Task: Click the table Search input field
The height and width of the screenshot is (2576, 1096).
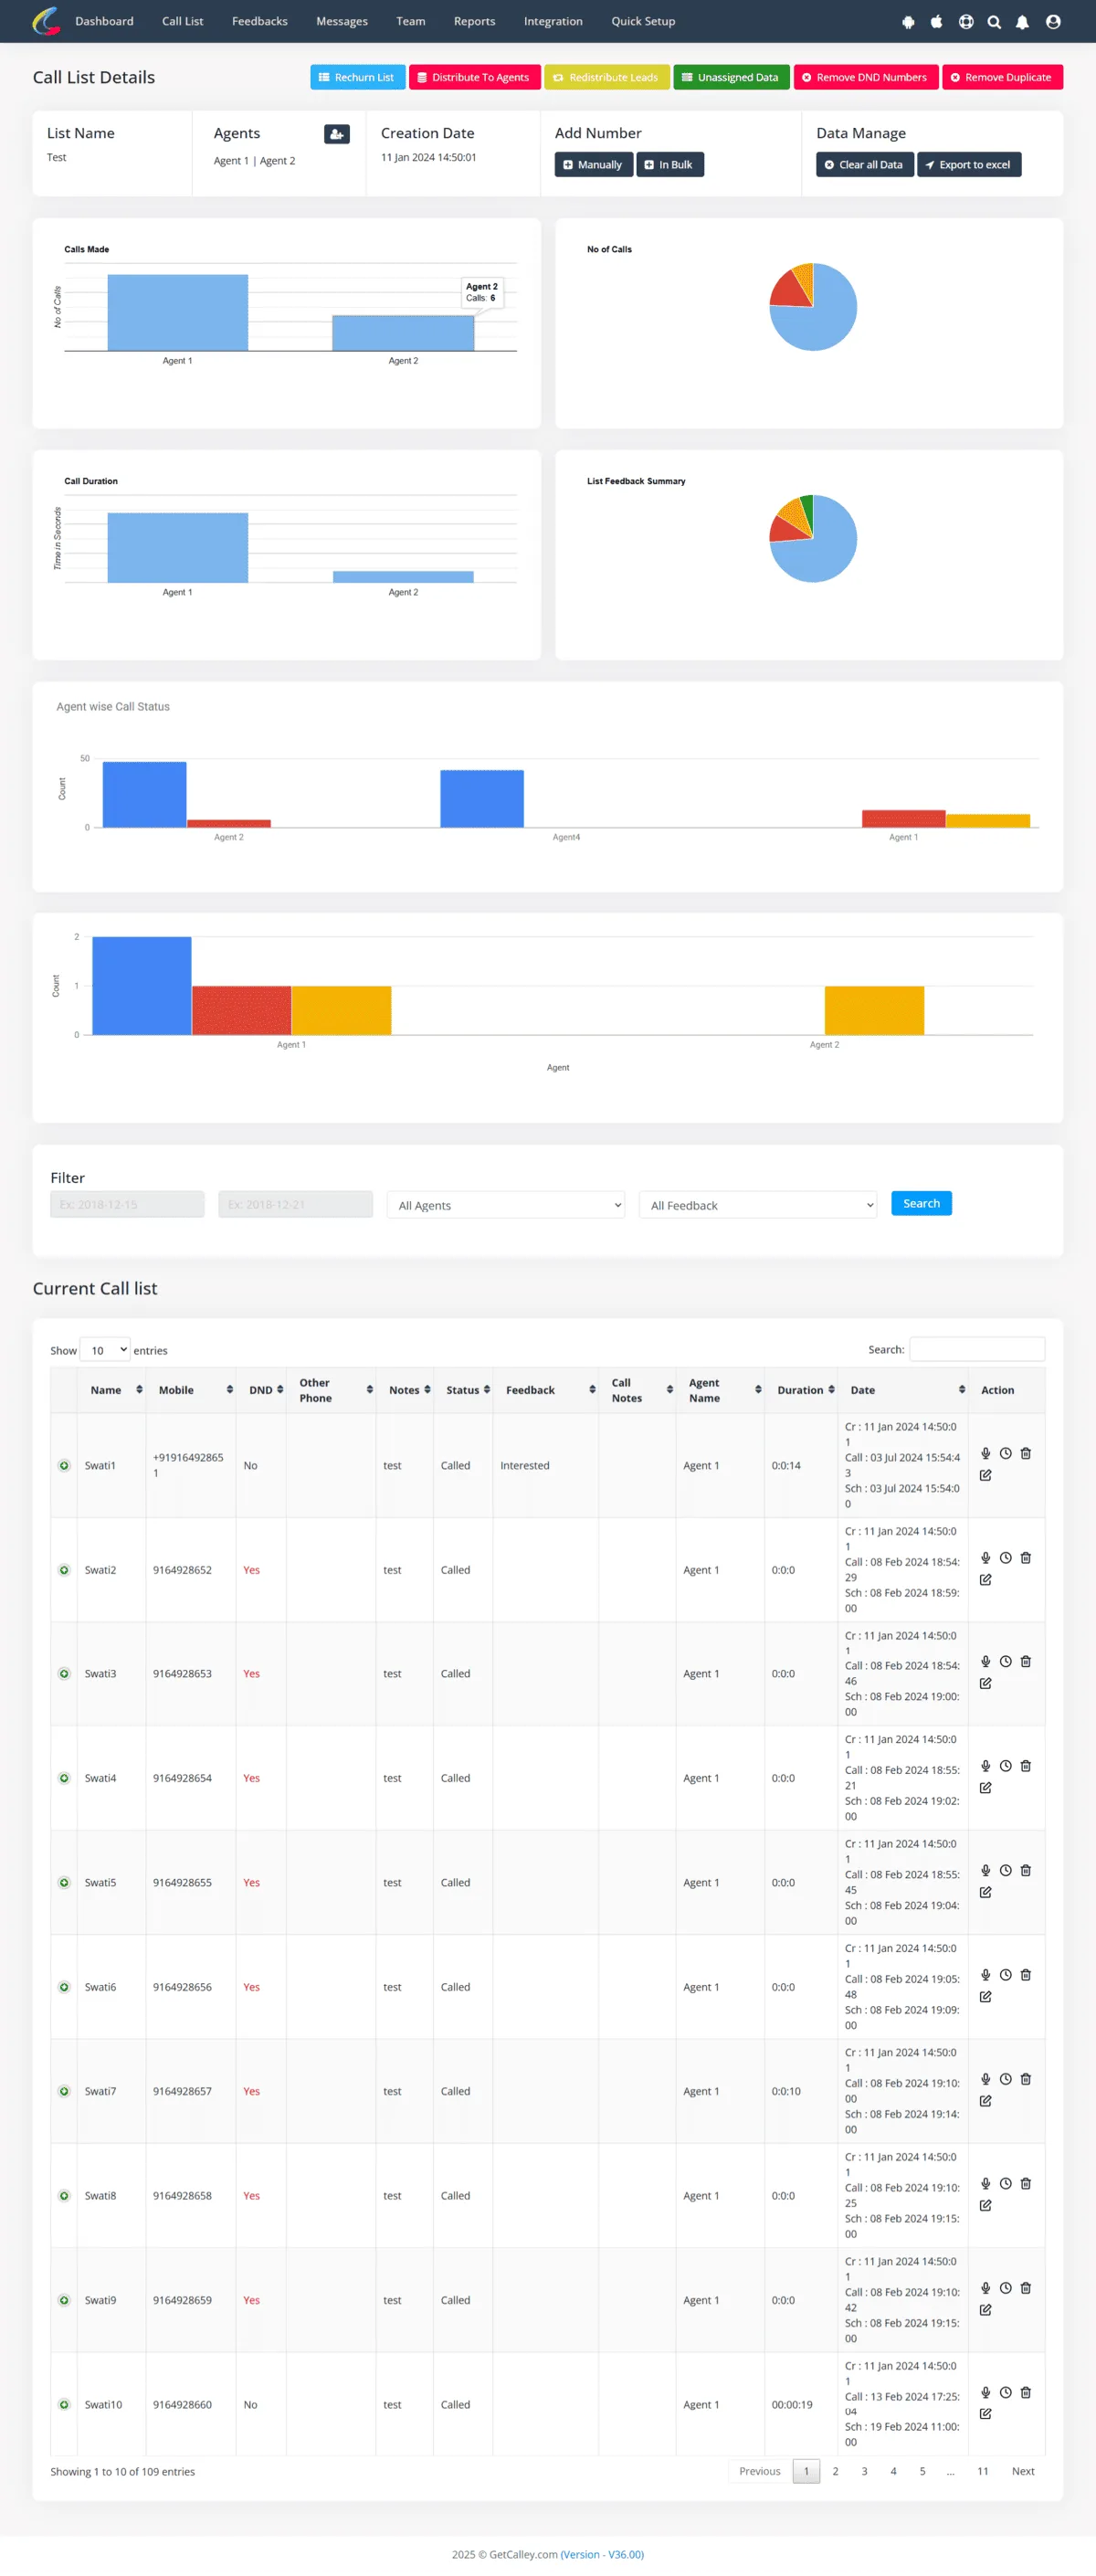Action: (976, 1349)
